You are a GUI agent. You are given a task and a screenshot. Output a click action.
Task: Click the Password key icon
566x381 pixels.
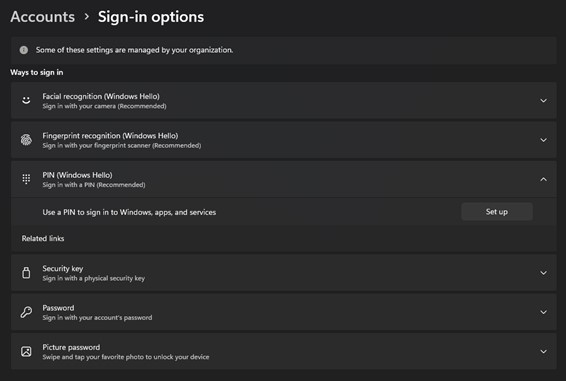pos(26,312)
